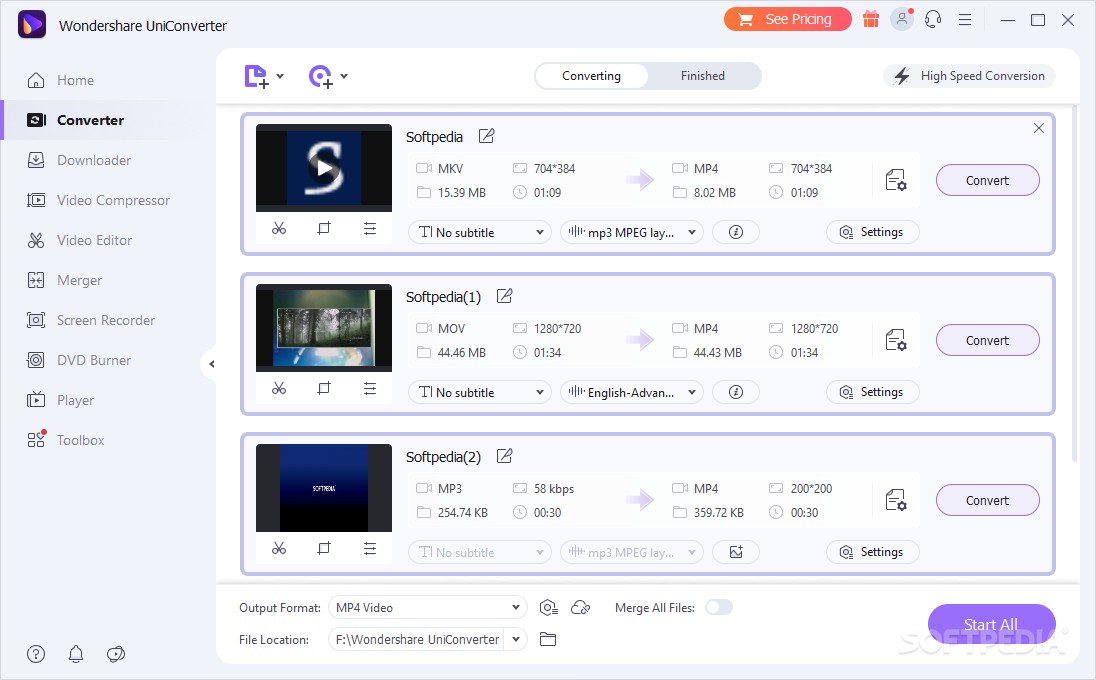The image size is (1096, 680).
Task: Open Video Compressor in the sidebar
Action: (x=98, y=200)
